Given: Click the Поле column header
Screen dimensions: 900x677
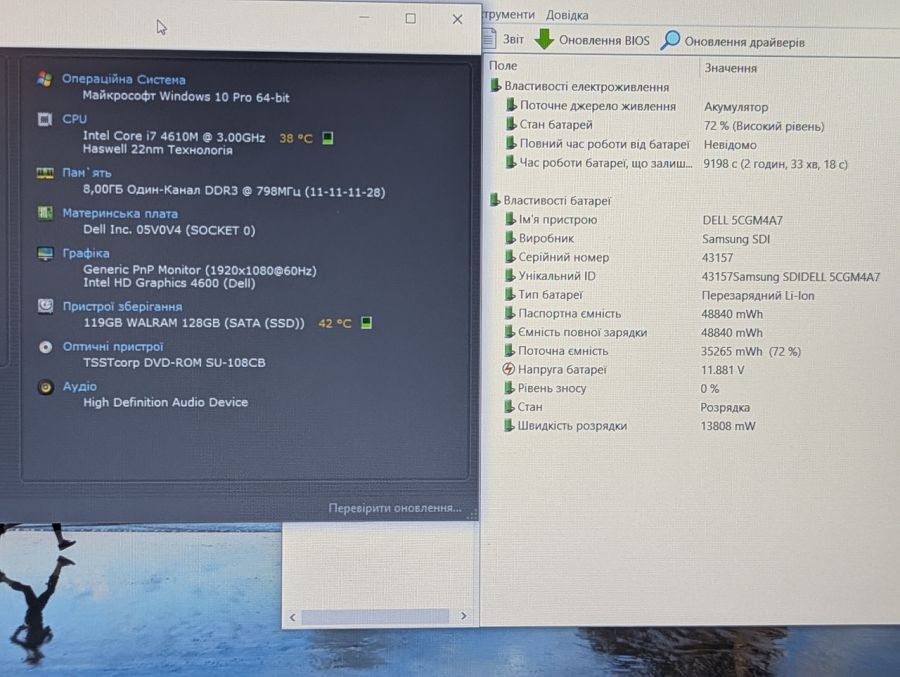Looking at the screenshot, I should (x=503, y=65).
